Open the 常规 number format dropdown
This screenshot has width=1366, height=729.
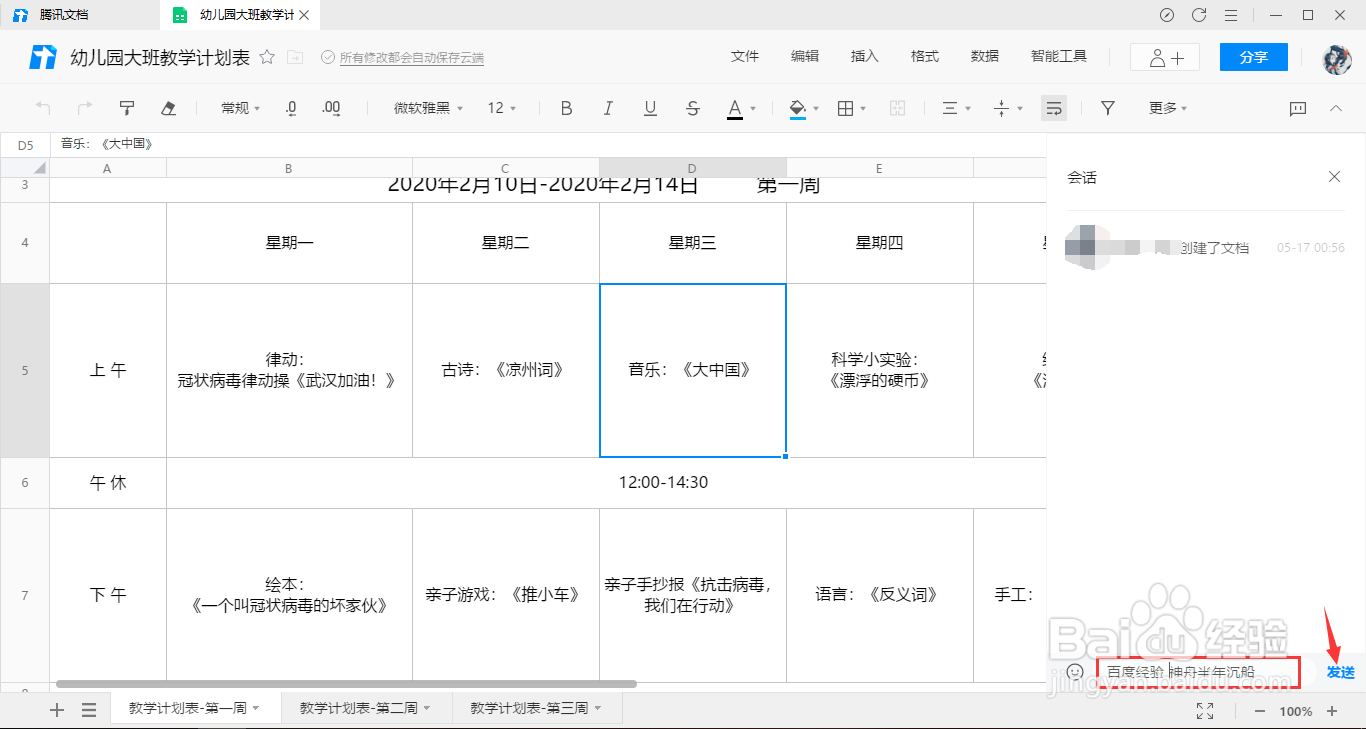click(x=240, y=108)
